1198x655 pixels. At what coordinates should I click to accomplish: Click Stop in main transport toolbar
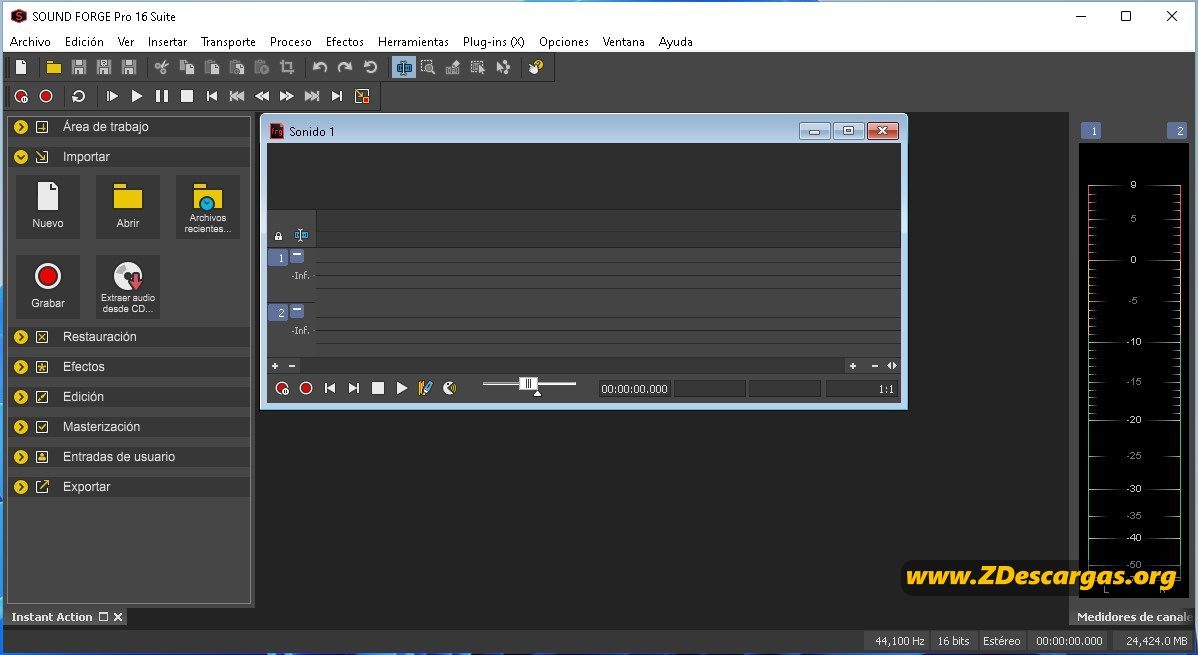[x=186, y=96]
